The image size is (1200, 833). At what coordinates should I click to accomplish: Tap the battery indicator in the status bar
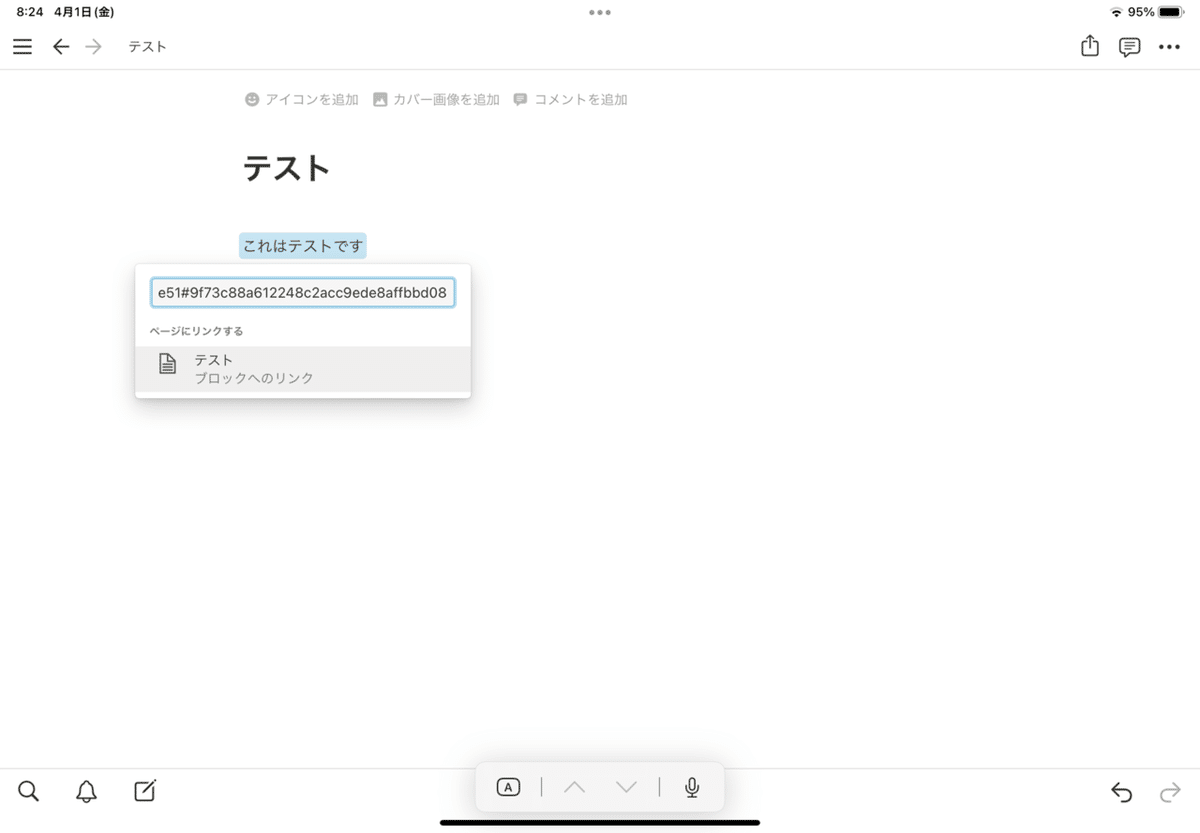1171,12
